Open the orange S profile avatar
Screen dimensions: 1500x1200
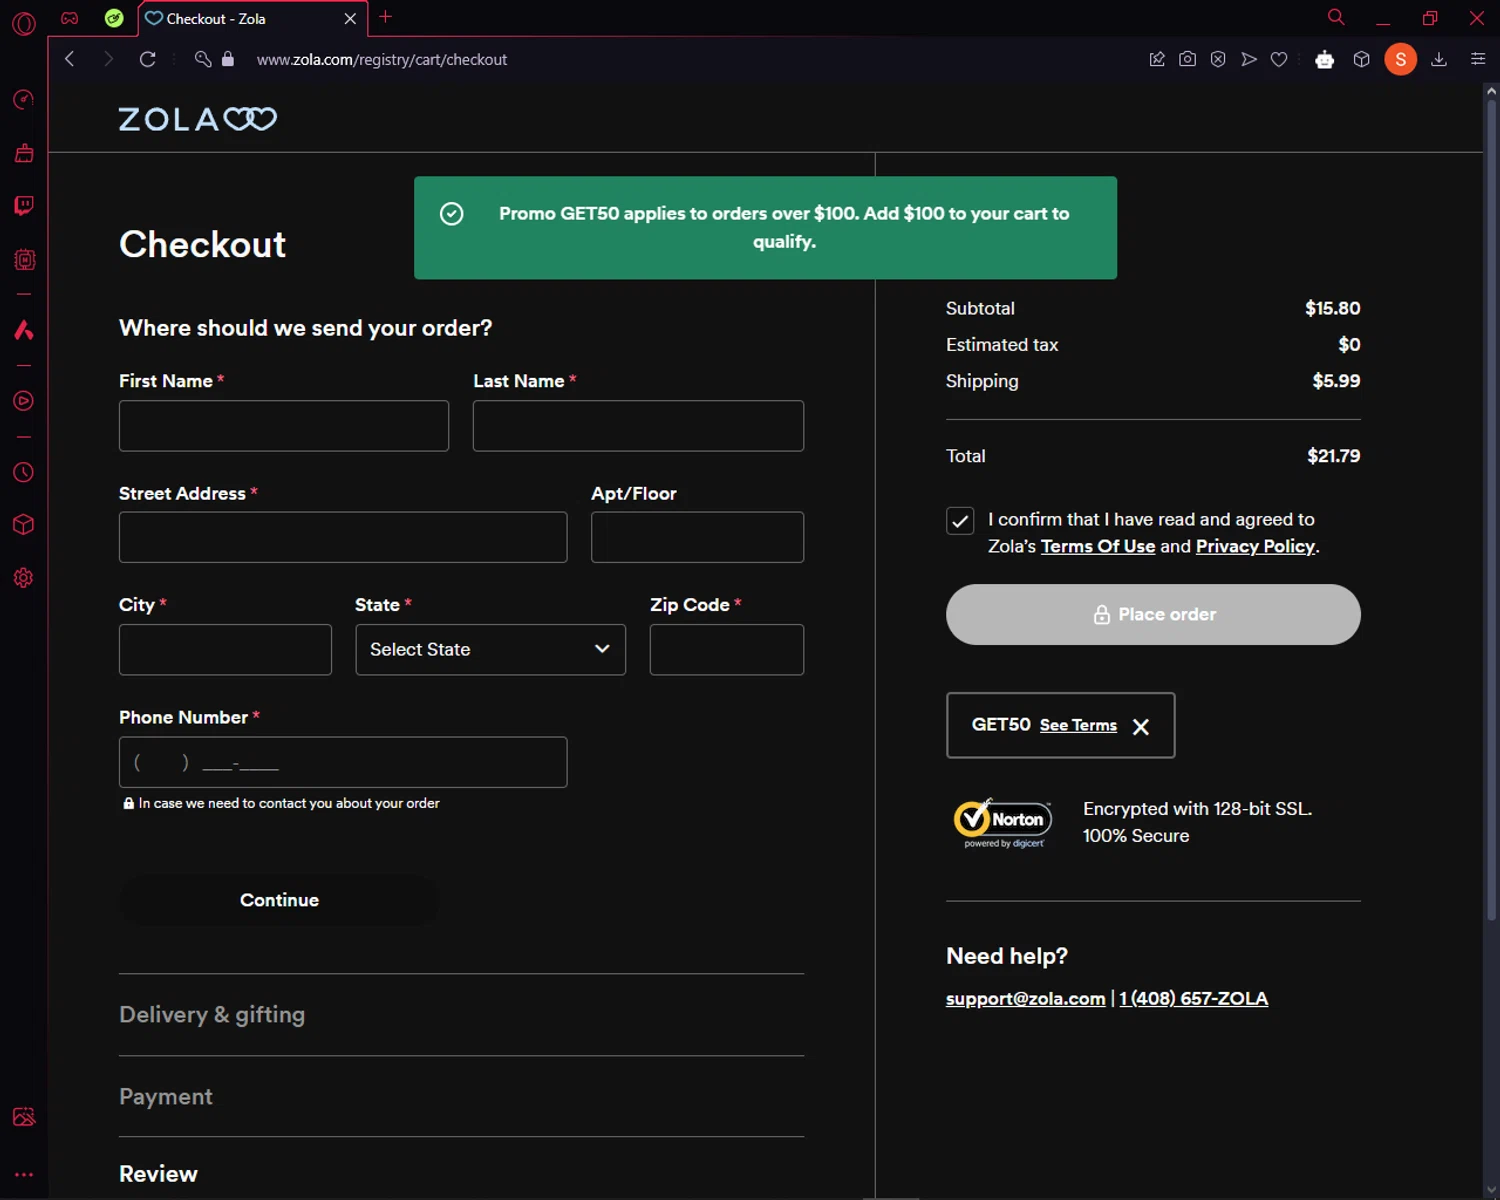1400,59
